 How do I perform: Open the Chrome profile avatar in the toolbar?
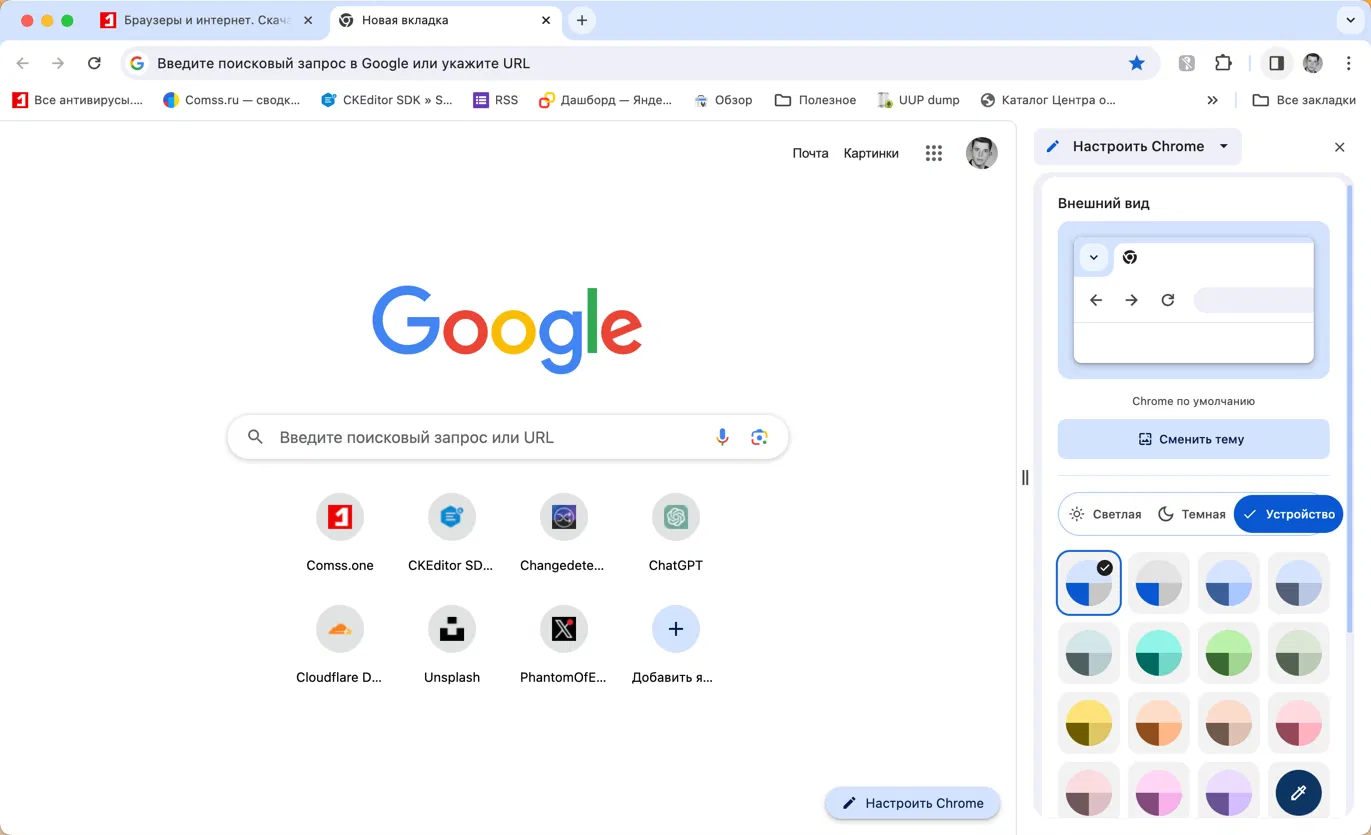(x=1313, y=63)
